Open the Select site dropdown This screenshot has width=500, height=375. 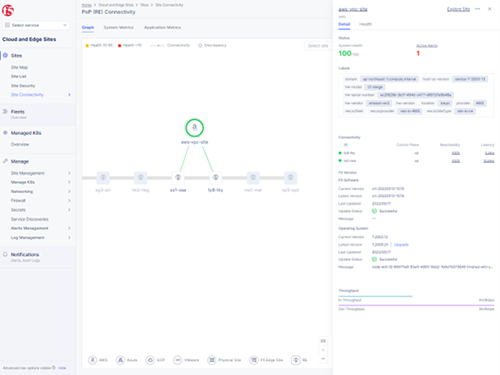(x=318, y=46)
